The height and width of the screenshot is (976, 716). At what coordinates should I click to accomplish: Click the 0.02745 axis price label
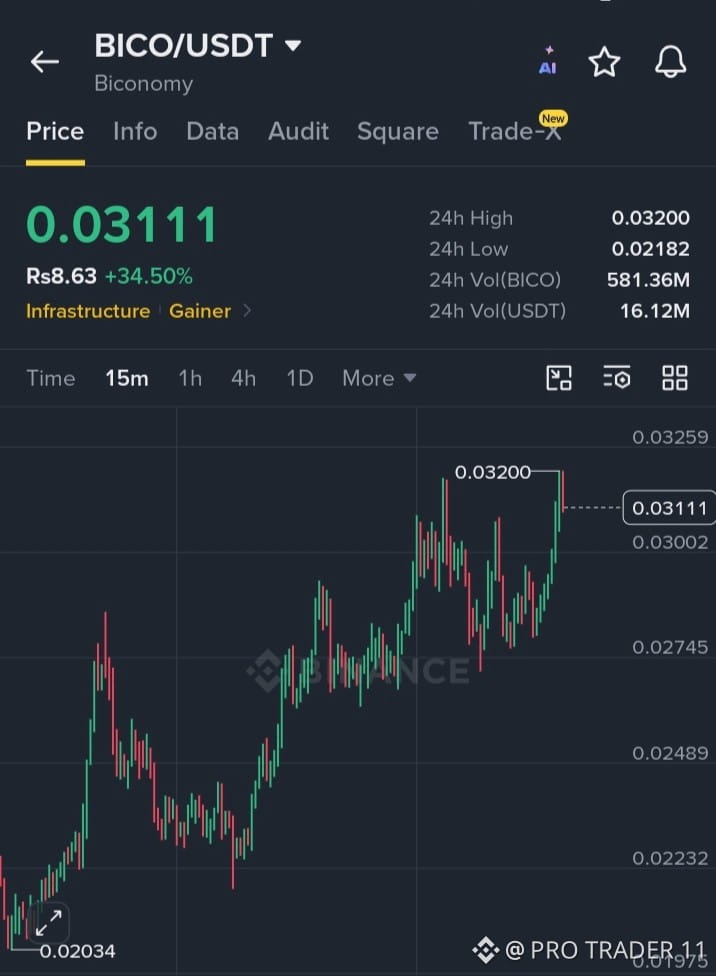click(670, 647)
